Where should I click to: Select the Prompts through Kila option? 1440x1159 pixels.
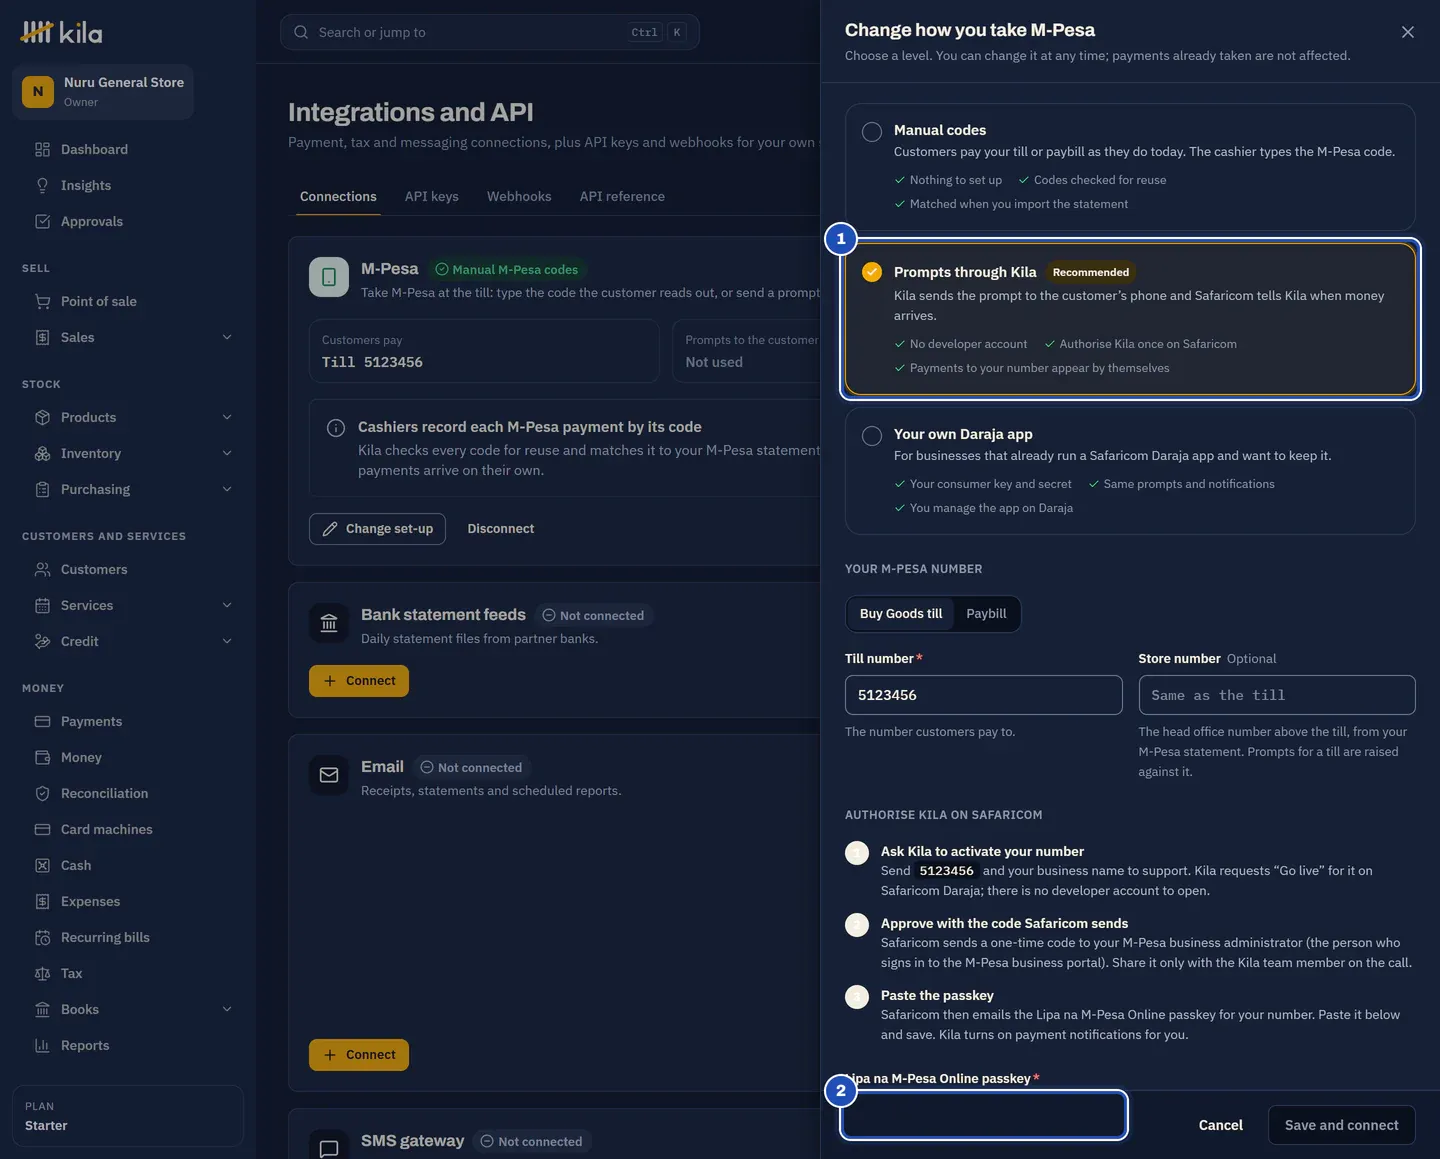[x=1130, y=319]
